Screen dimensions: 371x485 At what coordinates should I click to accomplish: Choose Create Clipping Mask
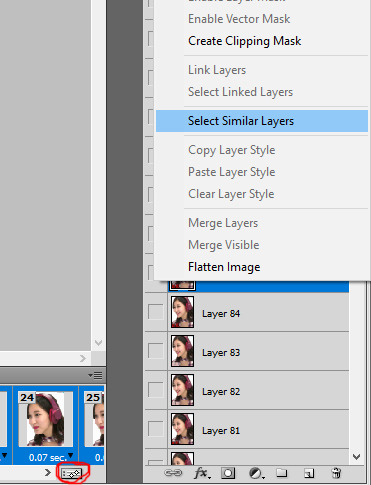[x=245, y=41]
